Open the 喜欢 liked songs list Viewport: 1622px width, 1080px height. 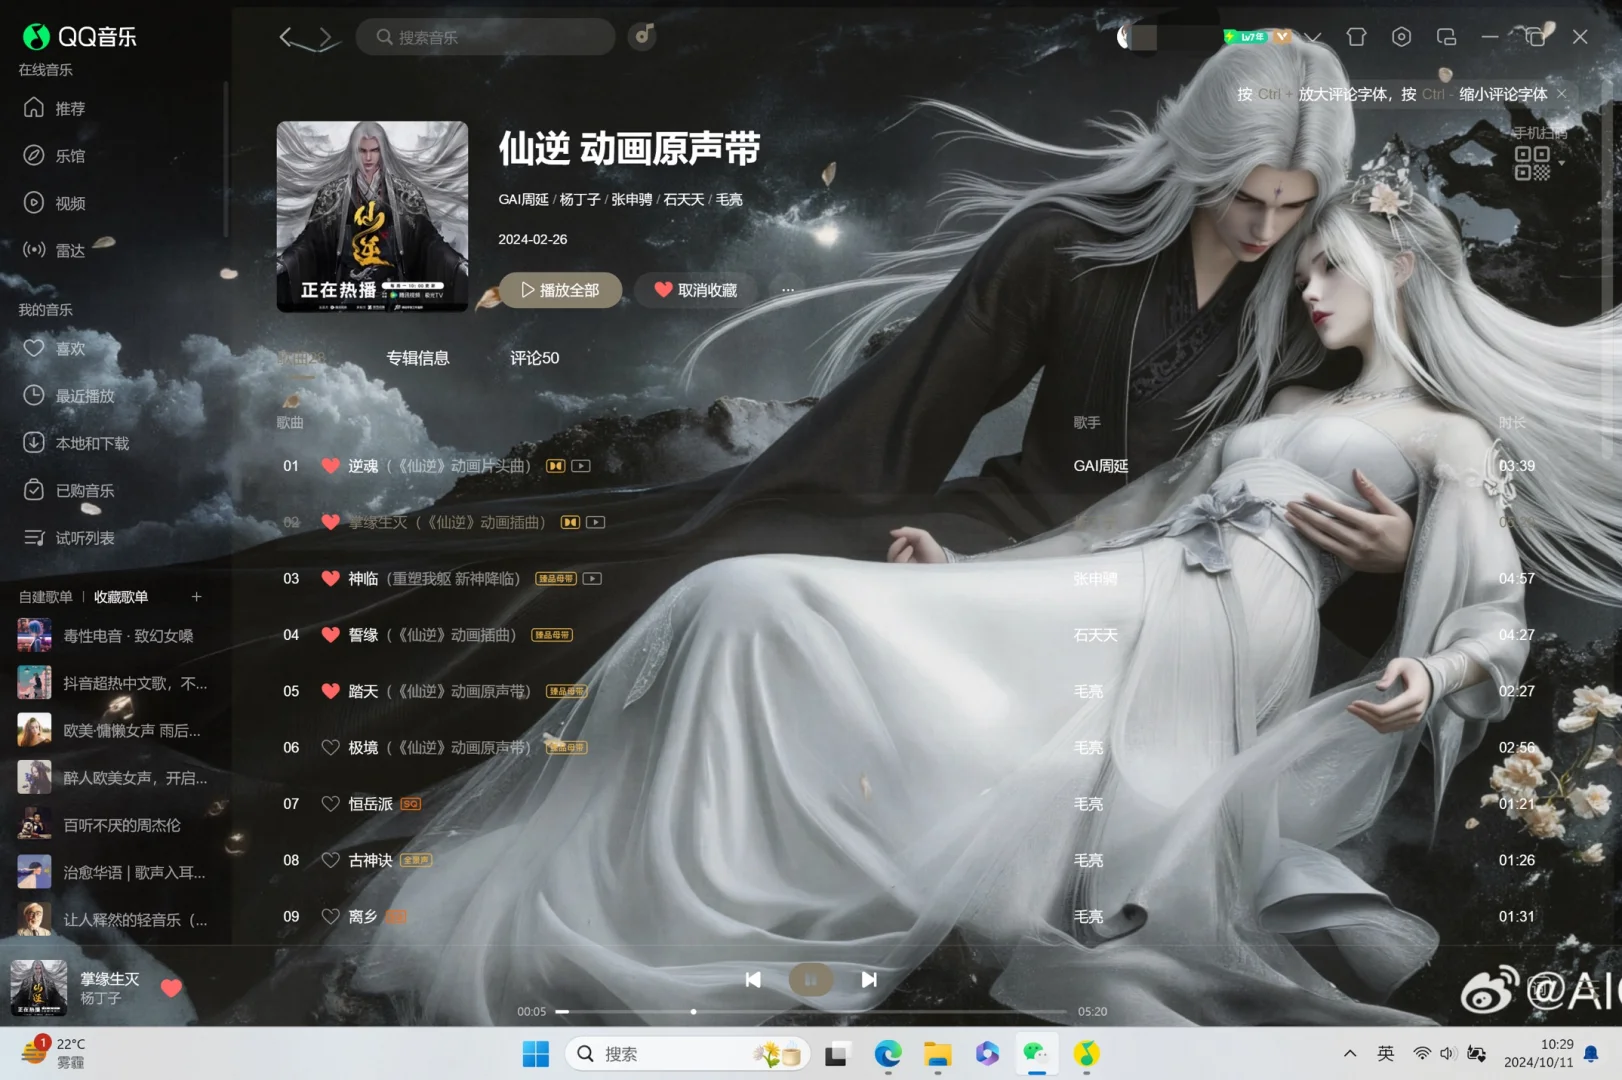[56, 348]
